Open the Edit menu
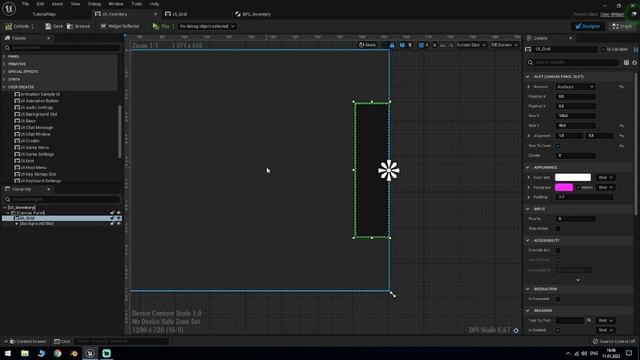 pos(40,4)
